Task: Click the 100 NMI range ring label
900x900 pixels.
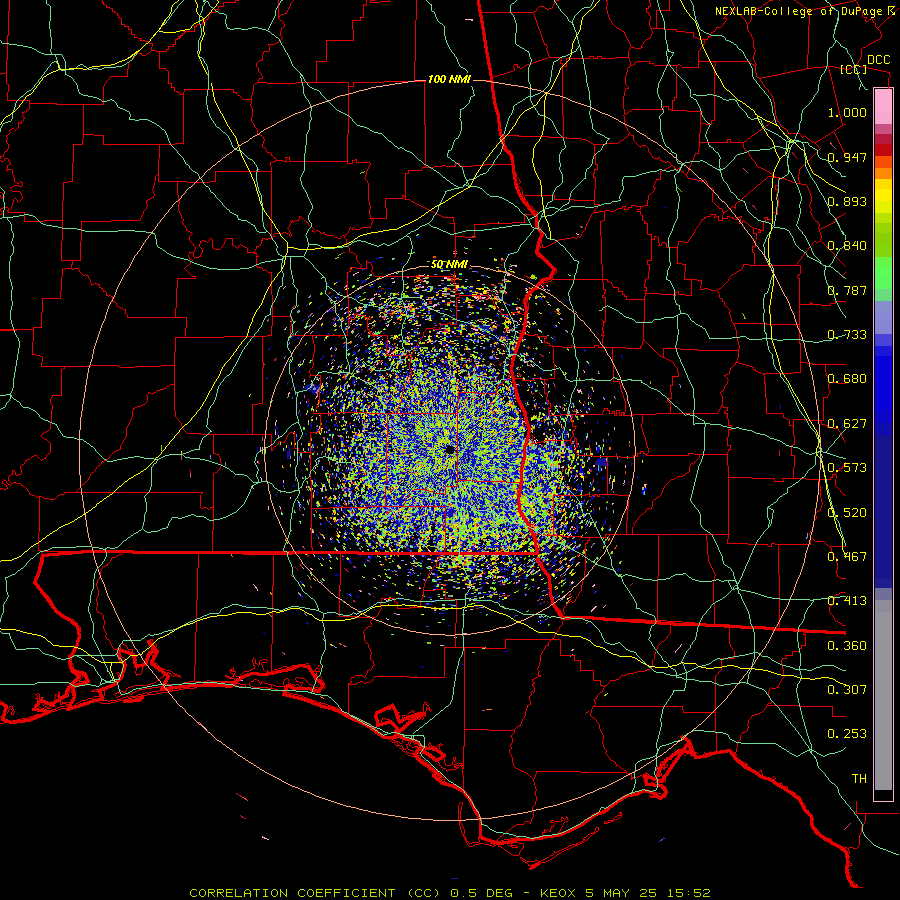Action: [449, 79]
